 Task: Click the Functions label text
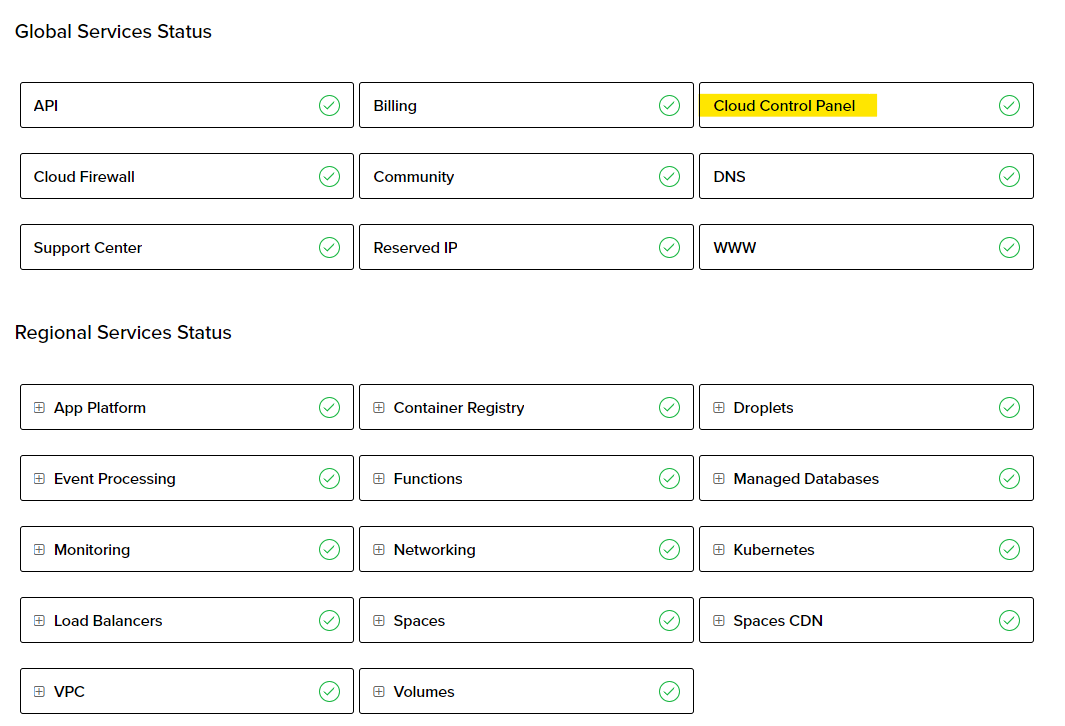point(428,479)
